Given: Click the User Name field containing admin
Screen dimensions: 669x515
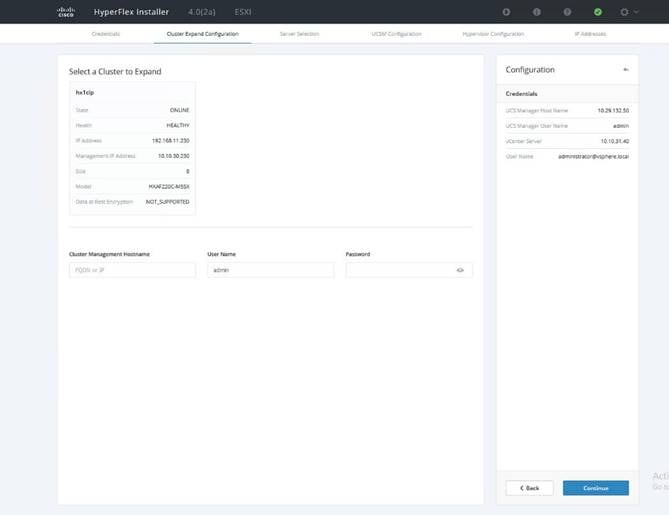Looking at the screenshot, I should [x=271, y=270].
